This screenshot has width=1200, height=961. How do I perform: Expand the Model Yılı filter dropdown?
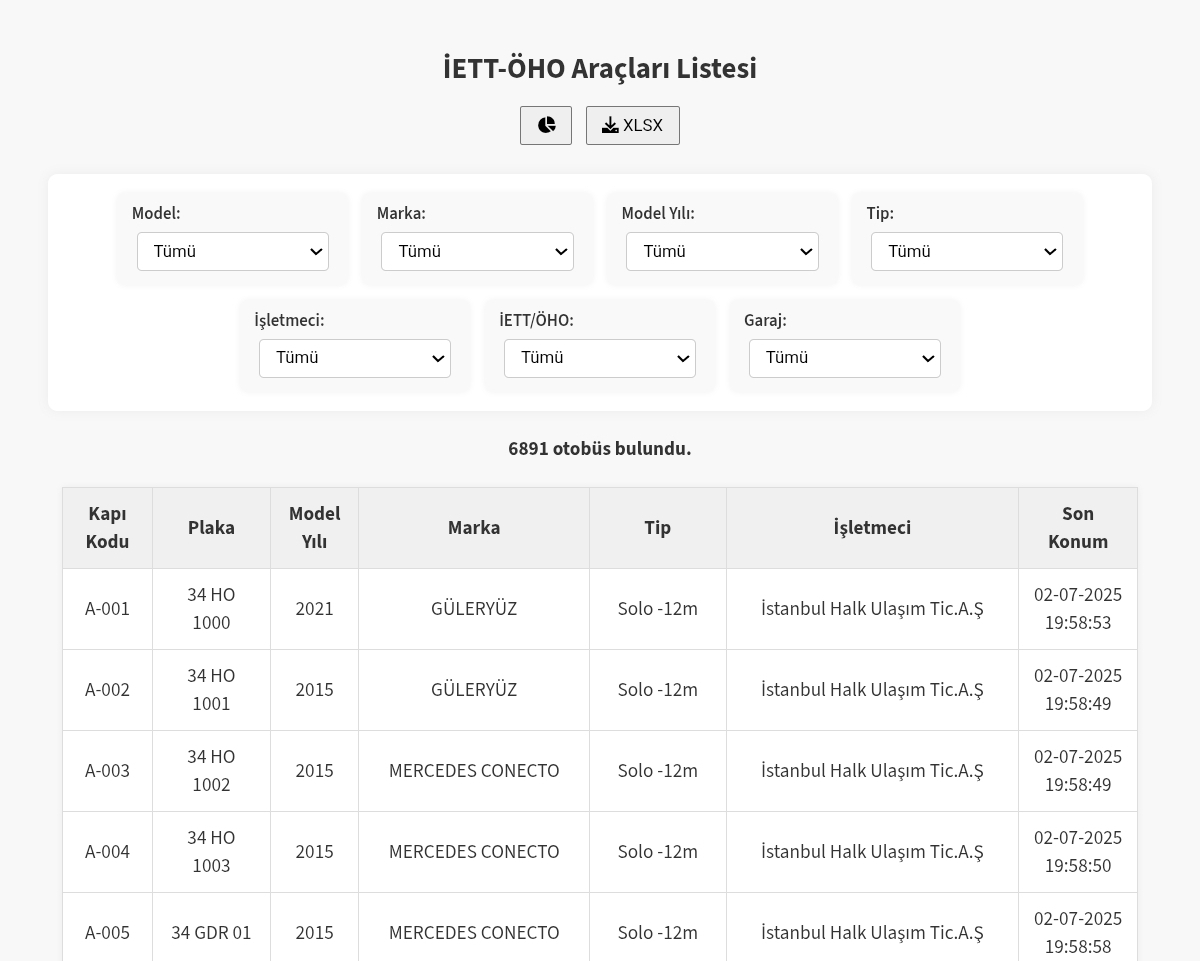(x=722, y=251)
